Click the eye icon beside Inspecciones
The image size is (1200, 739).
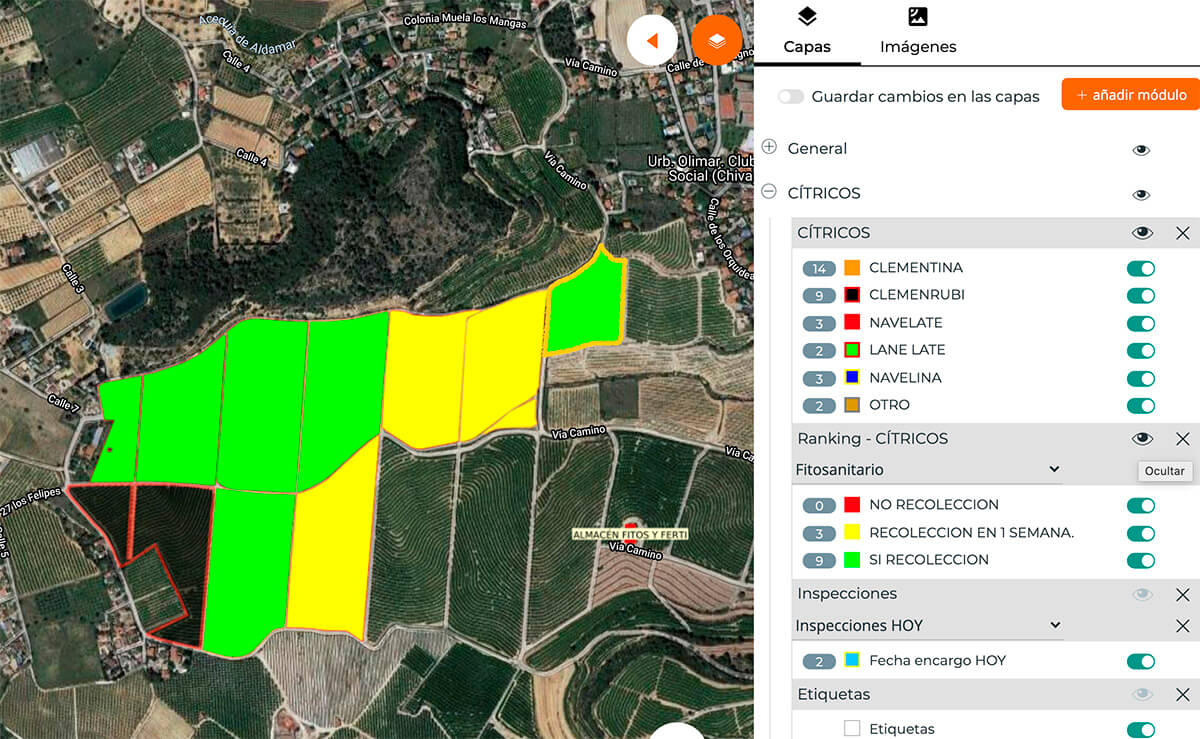click(1141, 593)
